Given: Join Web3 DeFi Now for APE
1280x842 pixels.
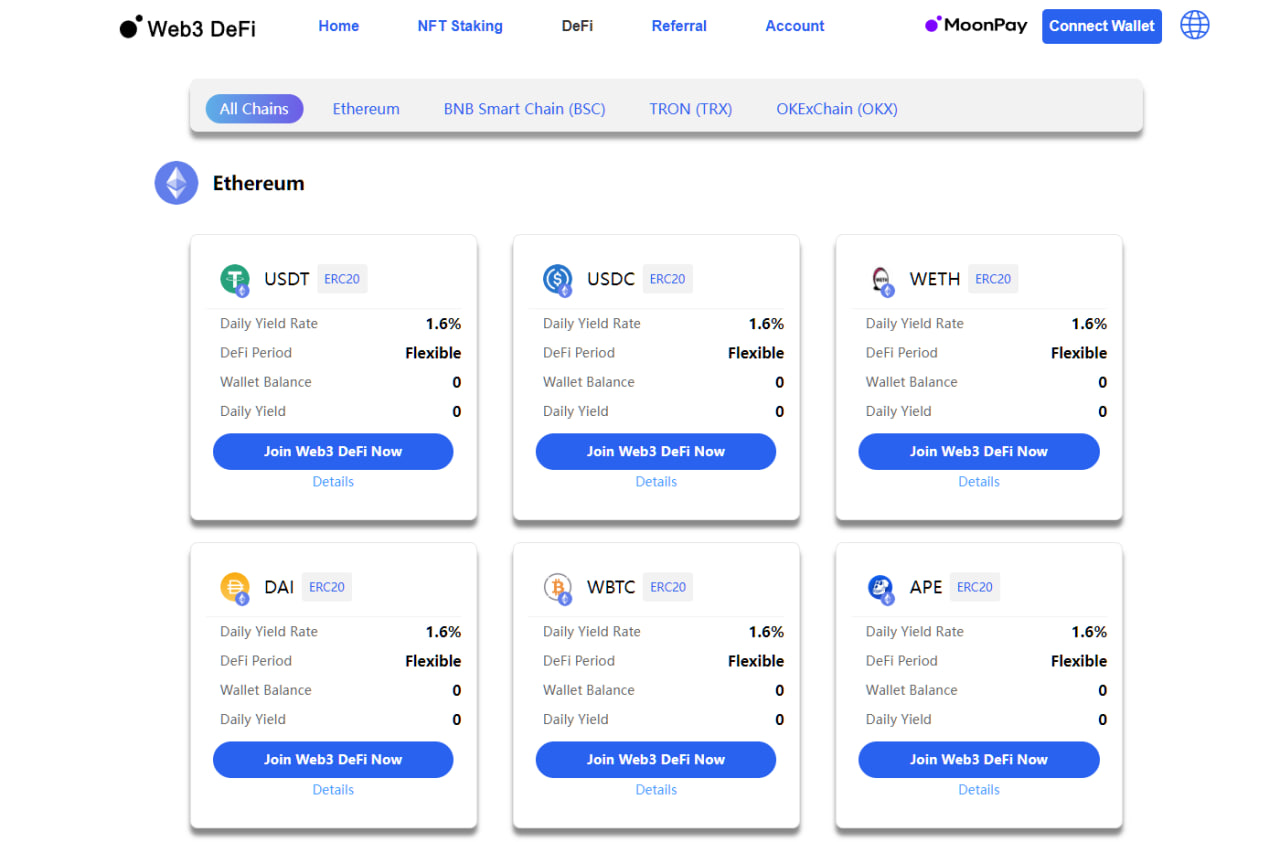Looking at the screenshot, I should [x=979, y=759].
